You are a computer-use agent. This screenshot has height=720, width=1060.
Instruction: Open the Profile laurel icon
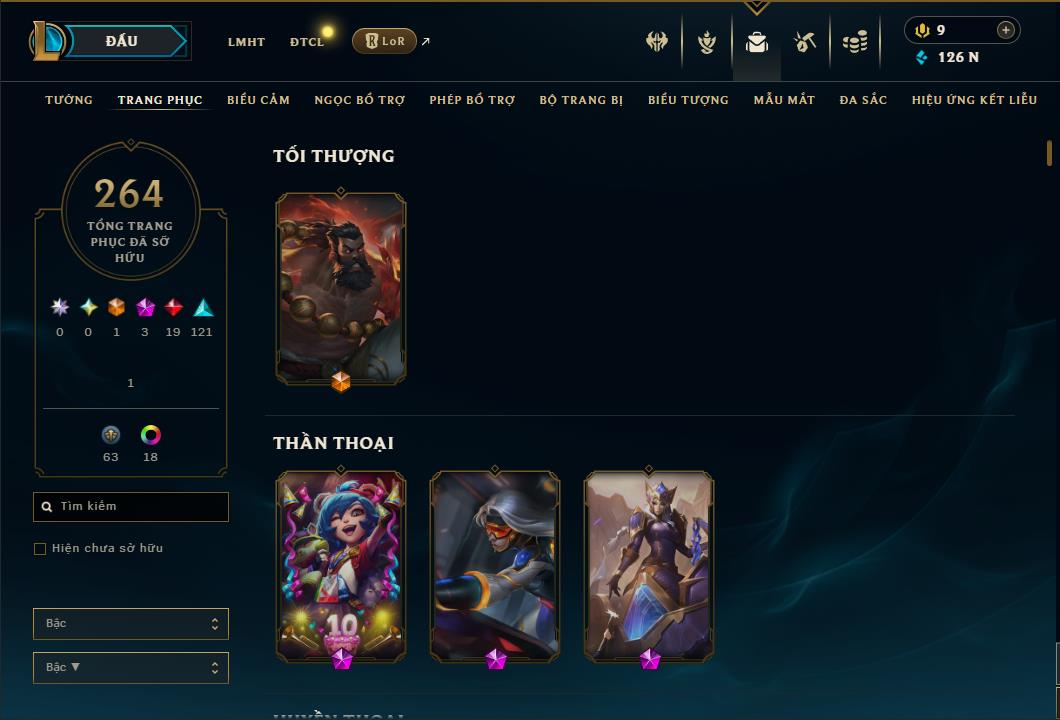pyautogui.click(x=707, y=42)
